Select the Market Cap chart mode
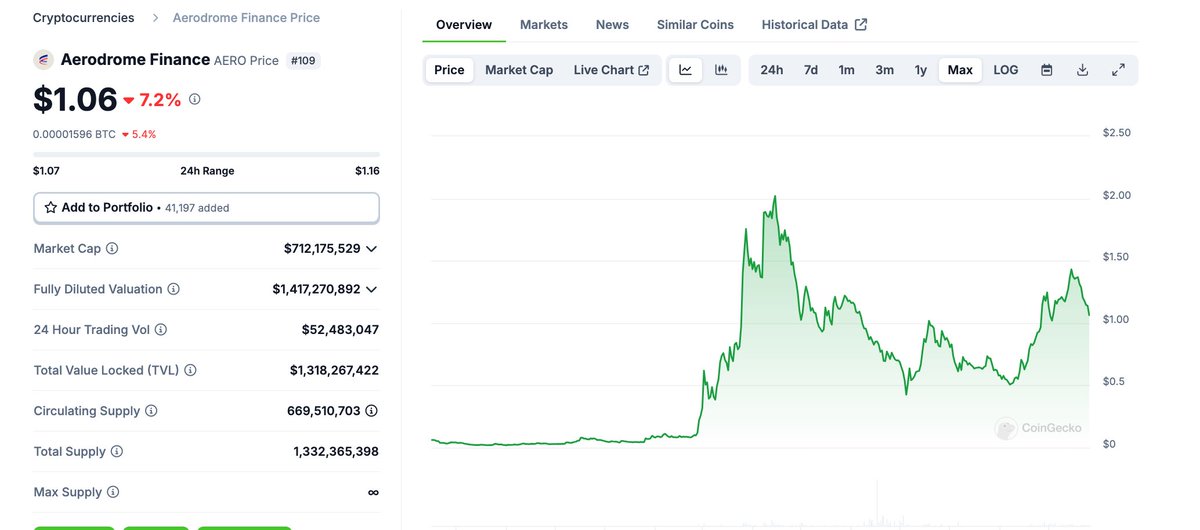 519,70
